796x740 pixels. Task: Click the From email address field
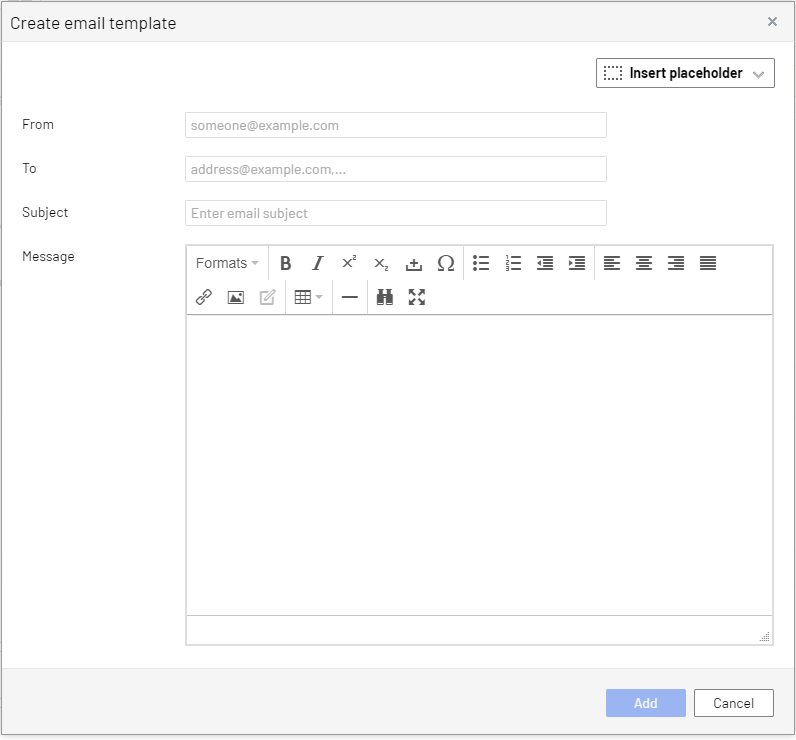point(395,125)
